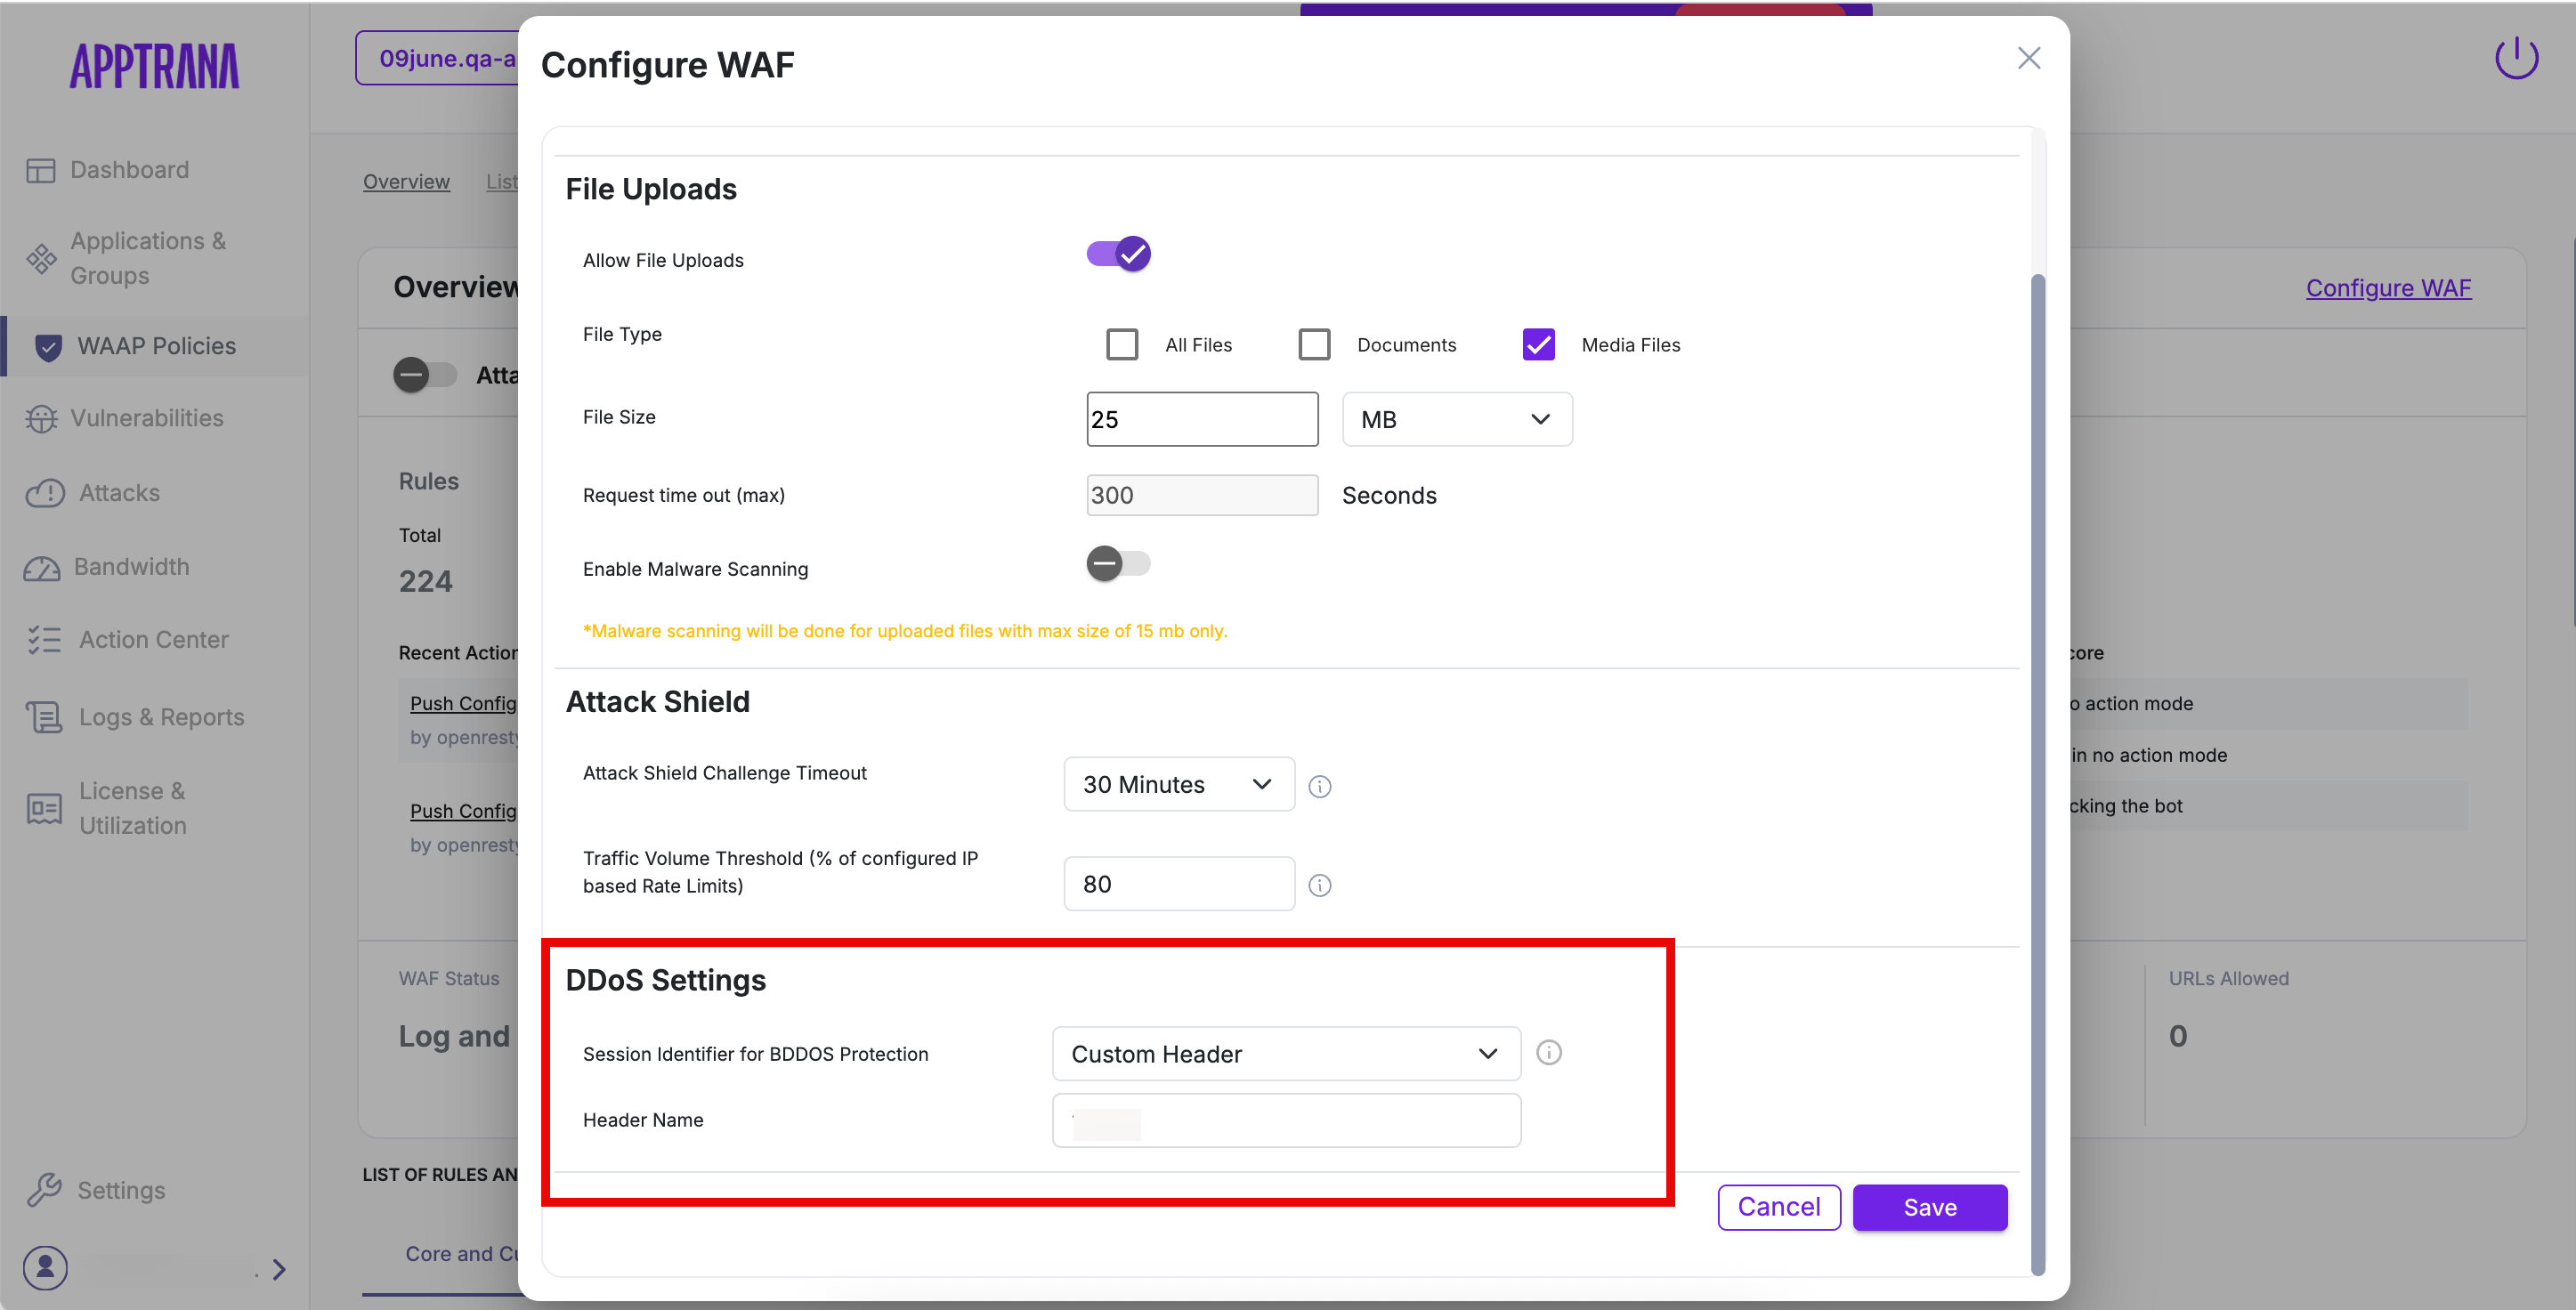This screenshot has height=1310, width=2576.
Task: Click the Action Center checklist icon
Action: click(44, 640)
